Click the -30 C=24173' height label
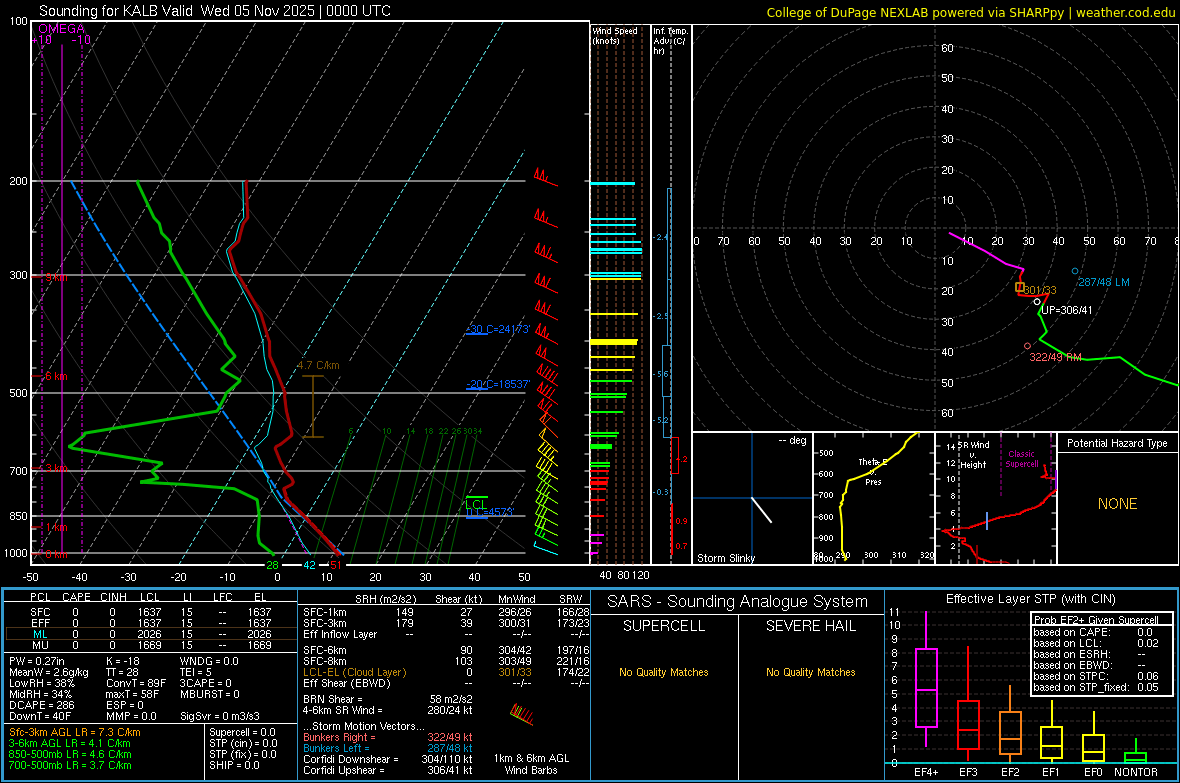 [x=497, y=329]
